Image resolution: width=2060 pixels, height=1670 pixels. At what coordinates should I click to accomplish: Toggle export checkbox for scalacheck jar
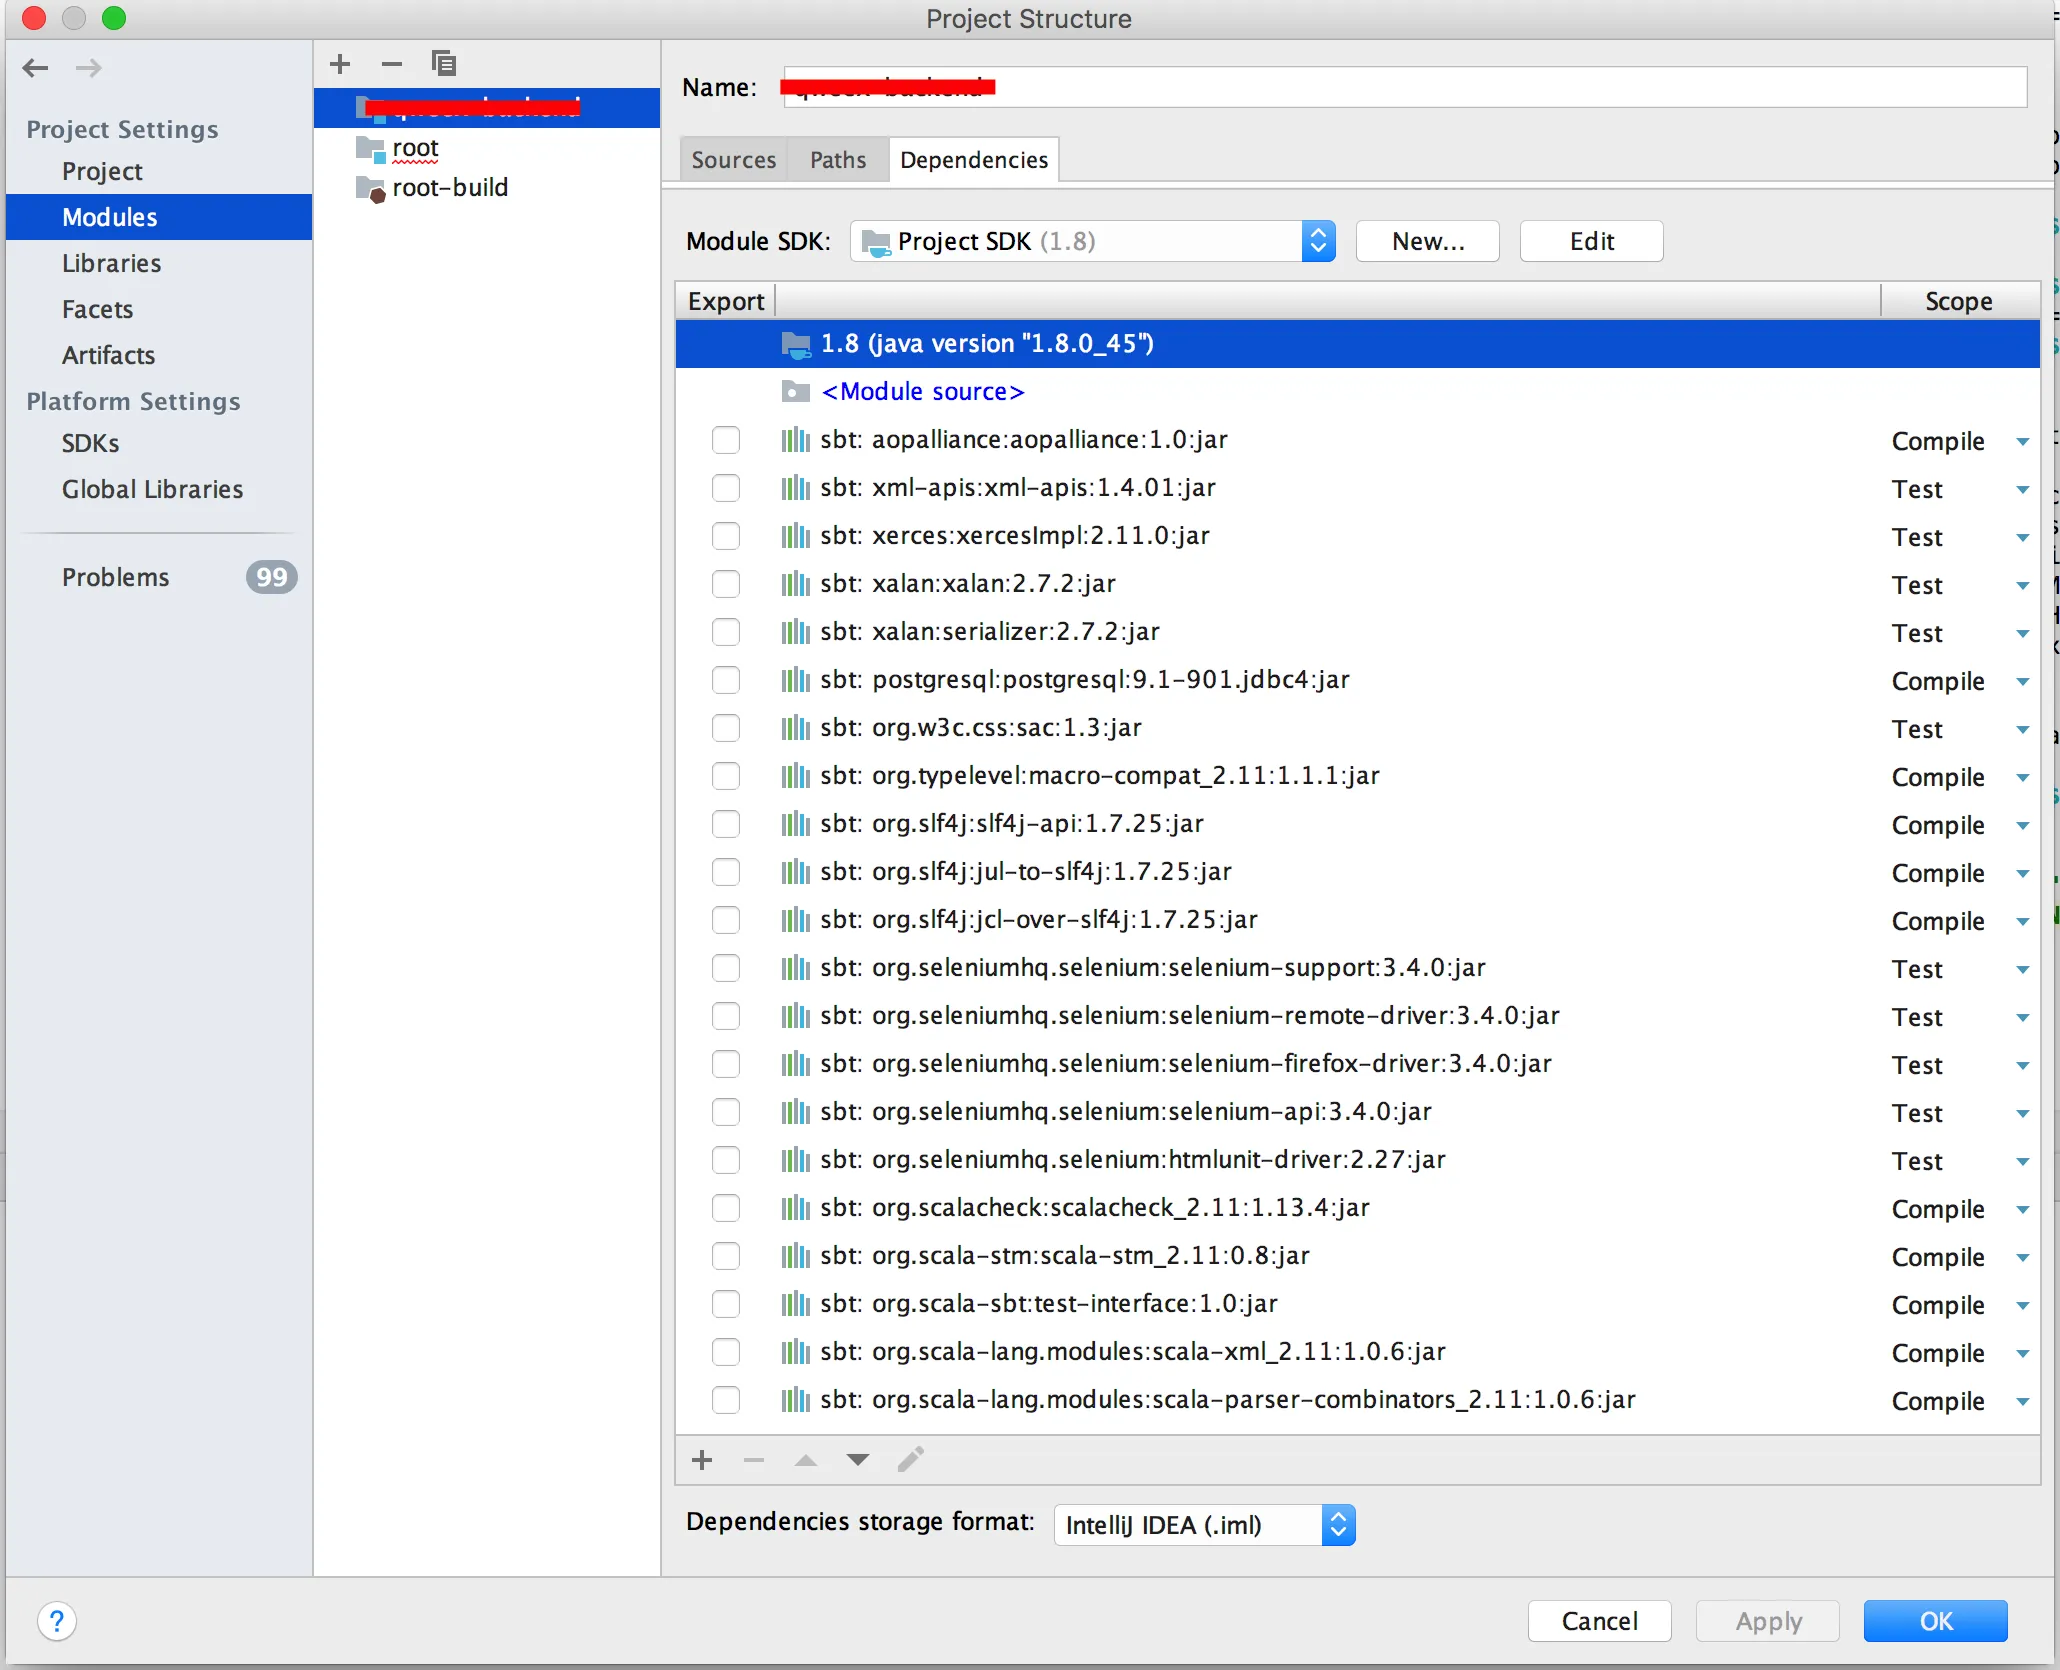[726, 1208]
